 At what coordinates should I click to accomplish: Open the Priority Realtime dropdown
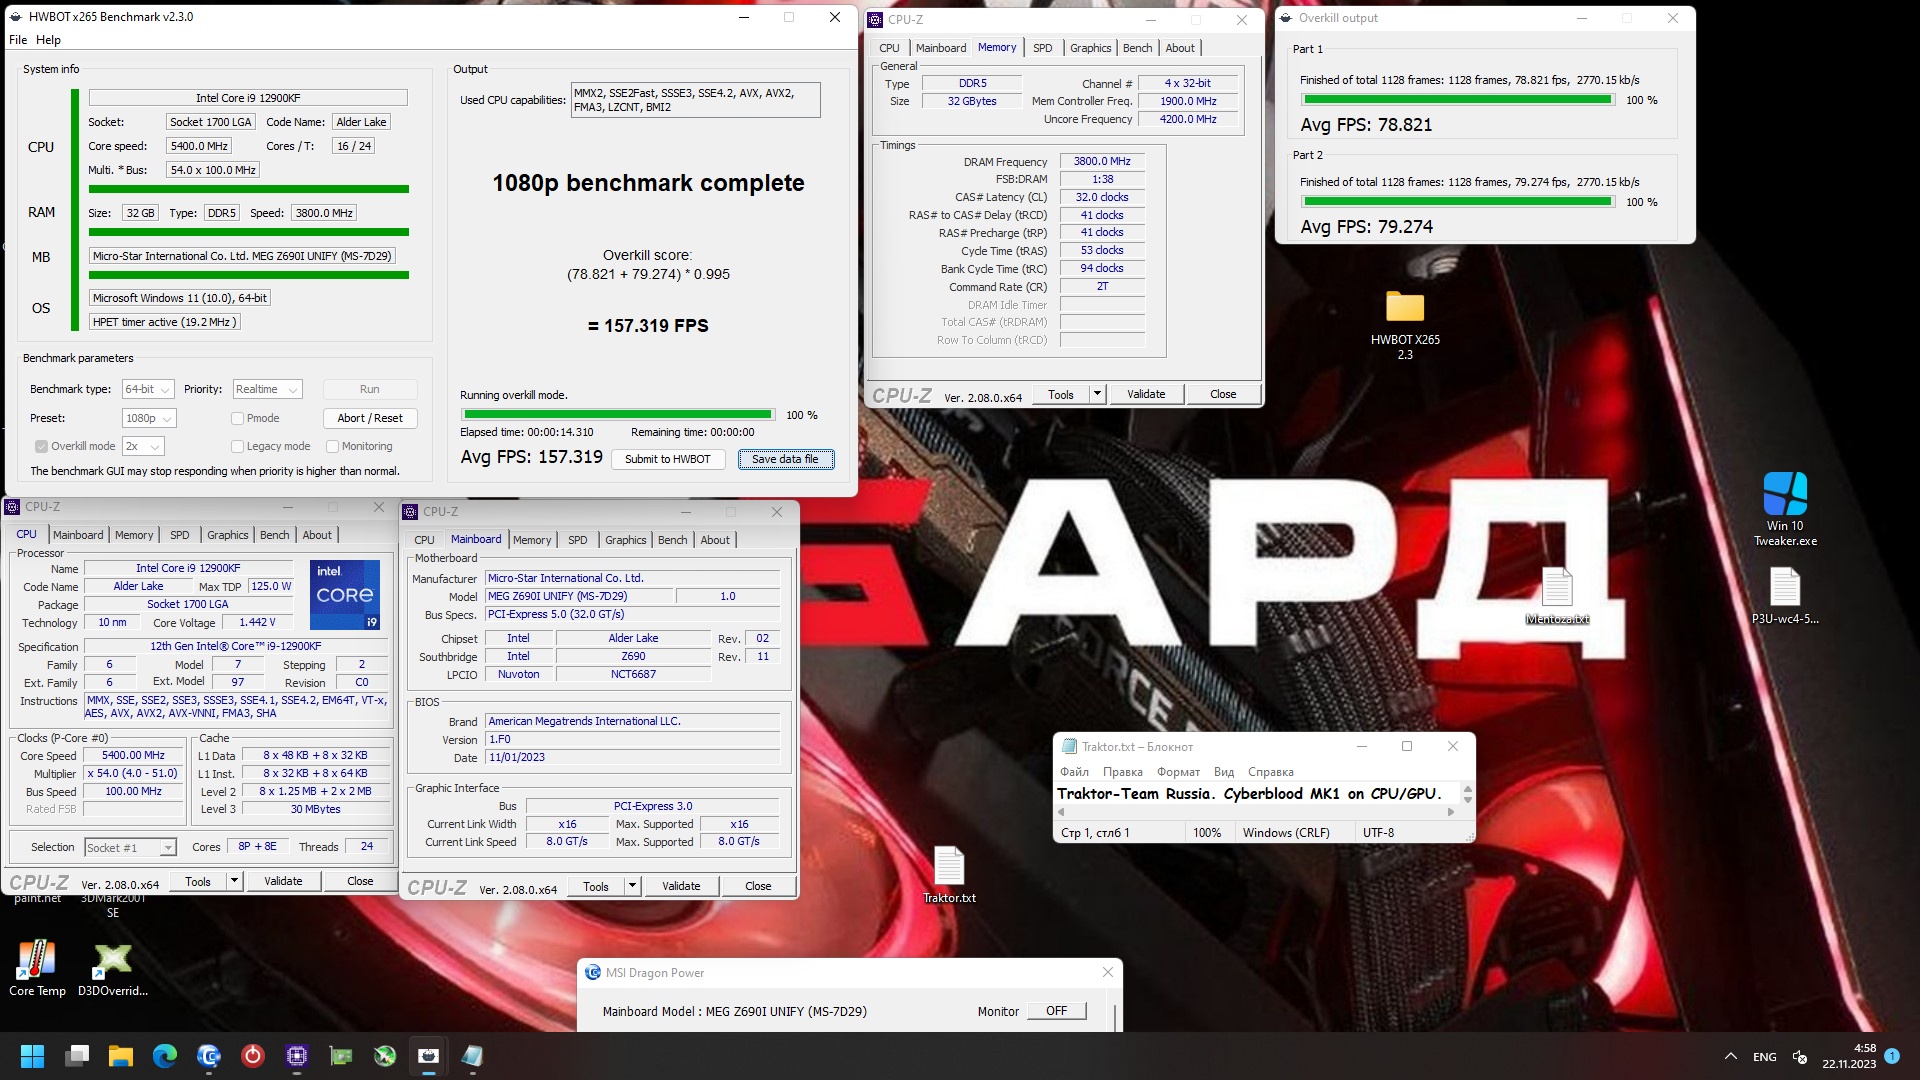click(x=267, y=389)
